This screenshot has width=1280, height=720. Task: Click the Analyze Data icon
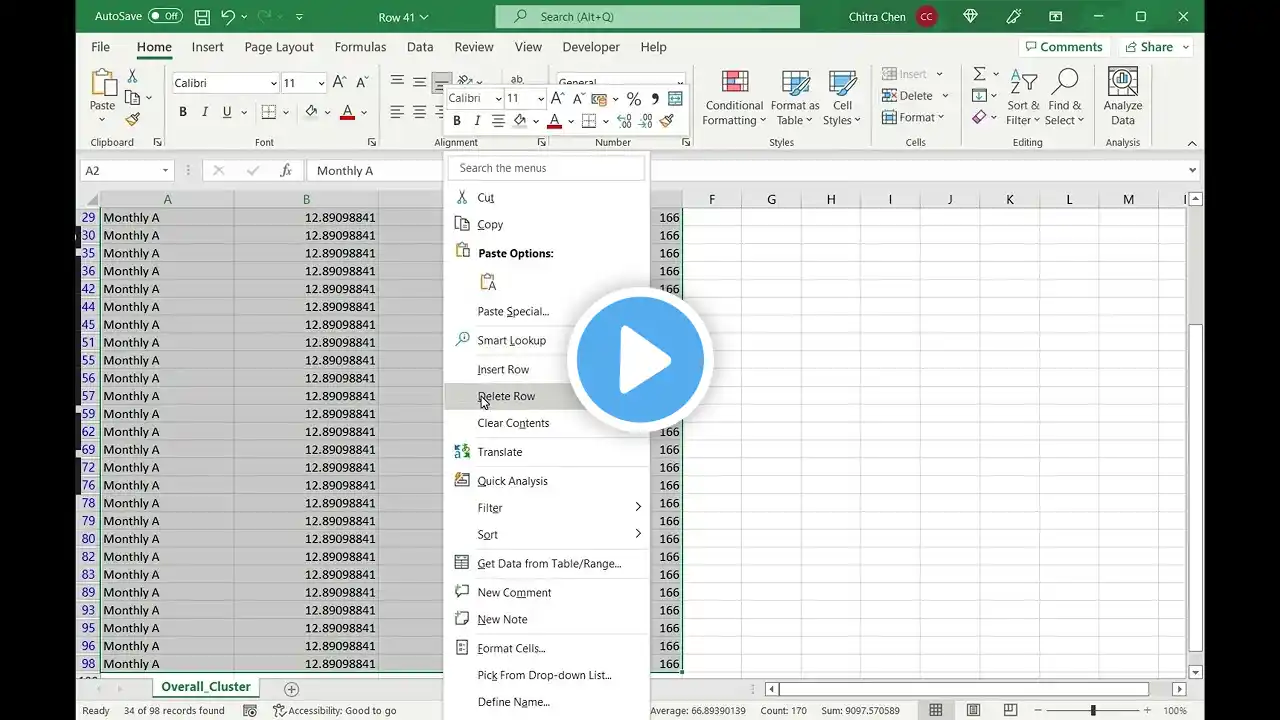[1122, 83]
